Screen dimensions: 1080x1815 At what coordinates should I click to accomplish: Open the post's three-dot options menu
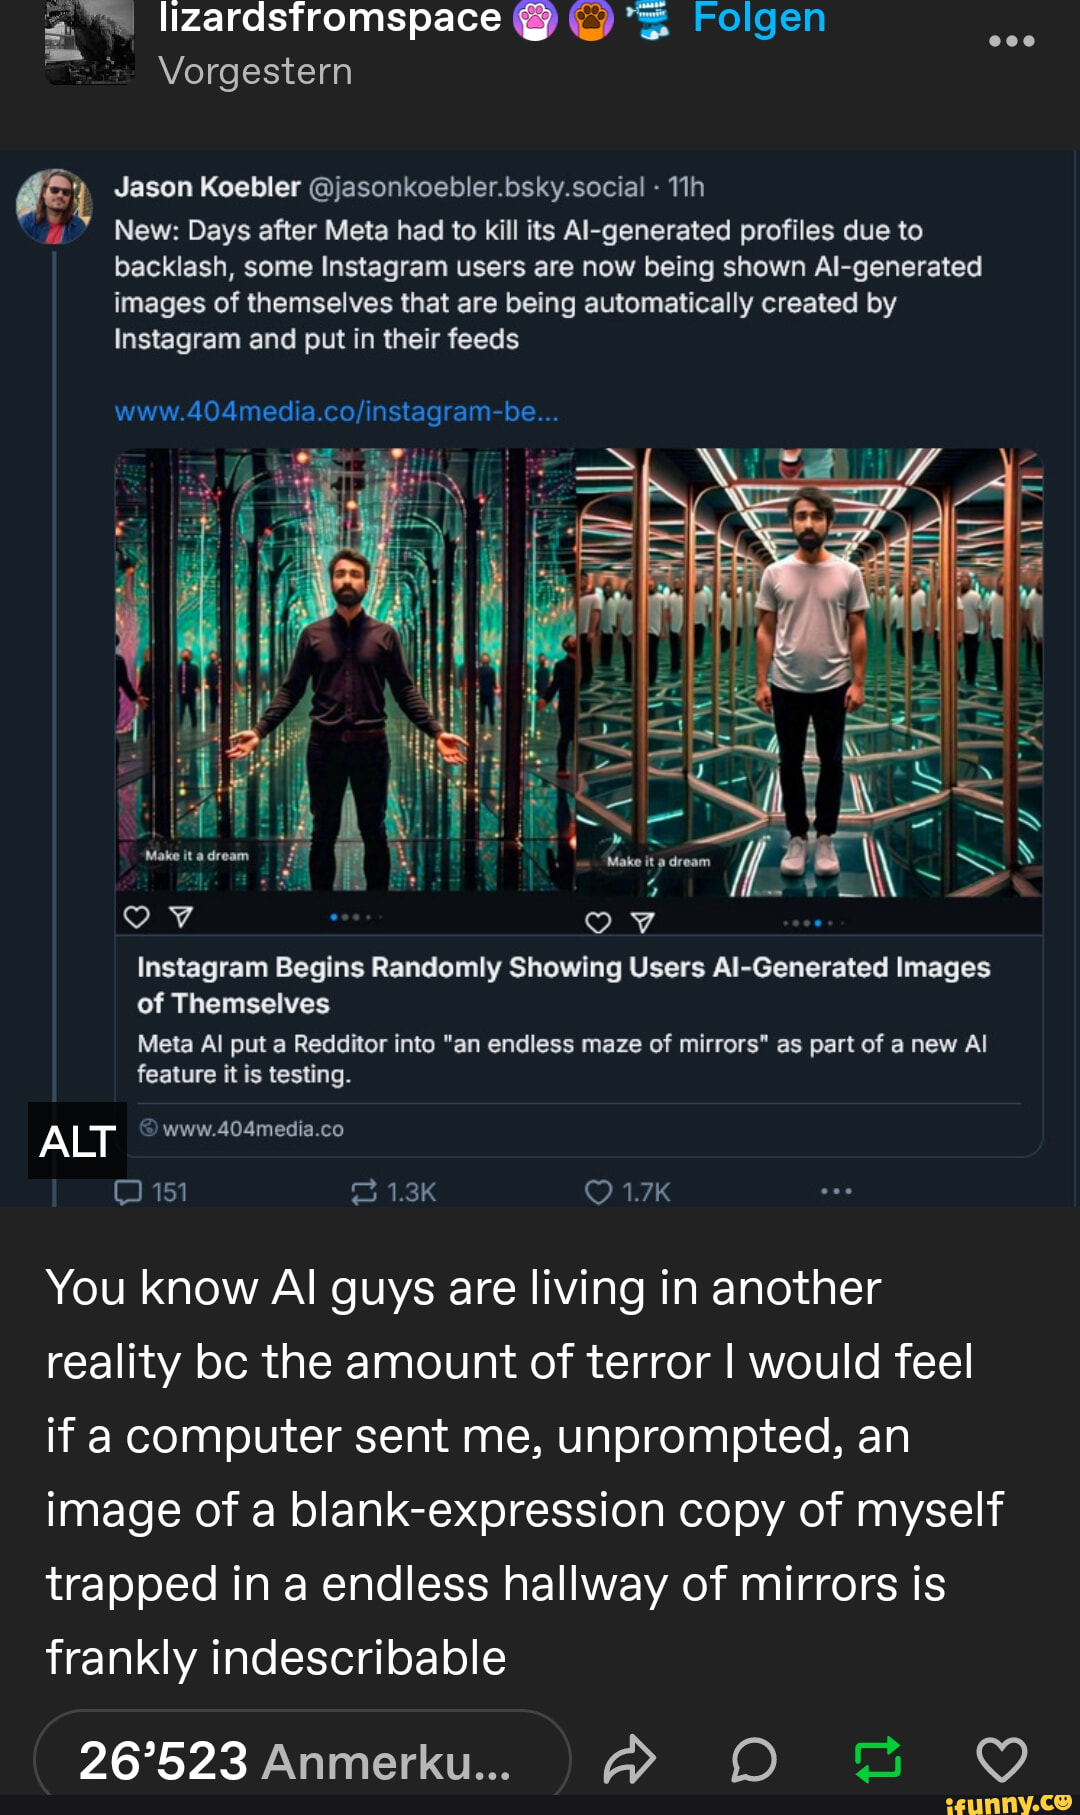point(1011,41)
